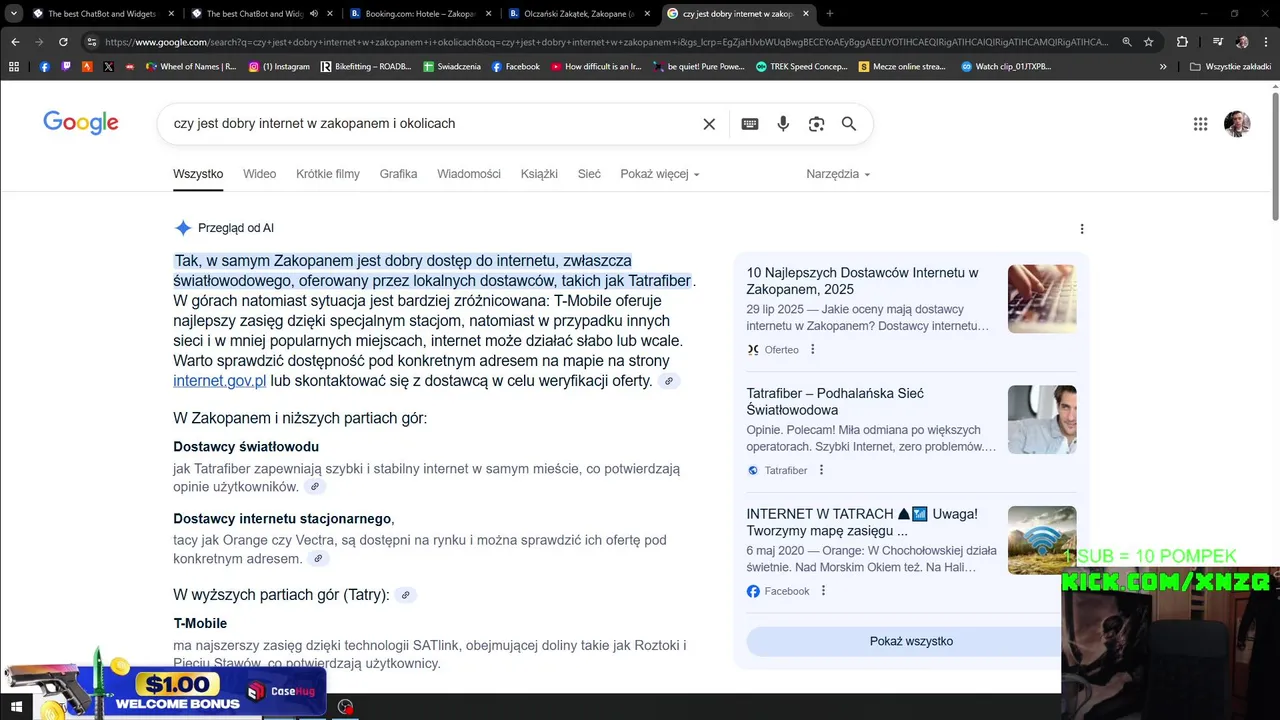Click link icon after 'konkretnym adresem'
1280x720 pixels.
[318, 559]
